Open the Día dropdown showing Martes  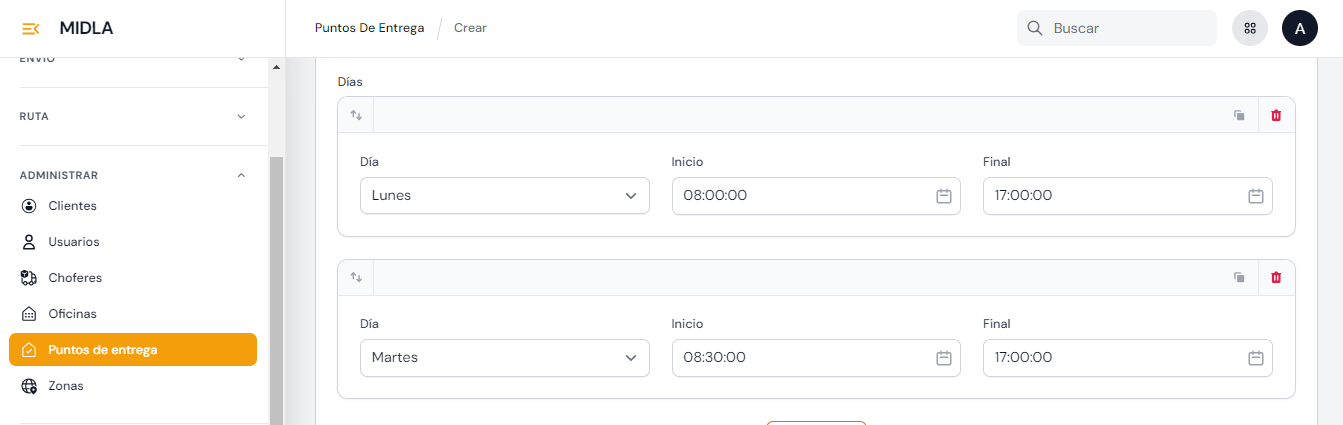click(504, 358)
